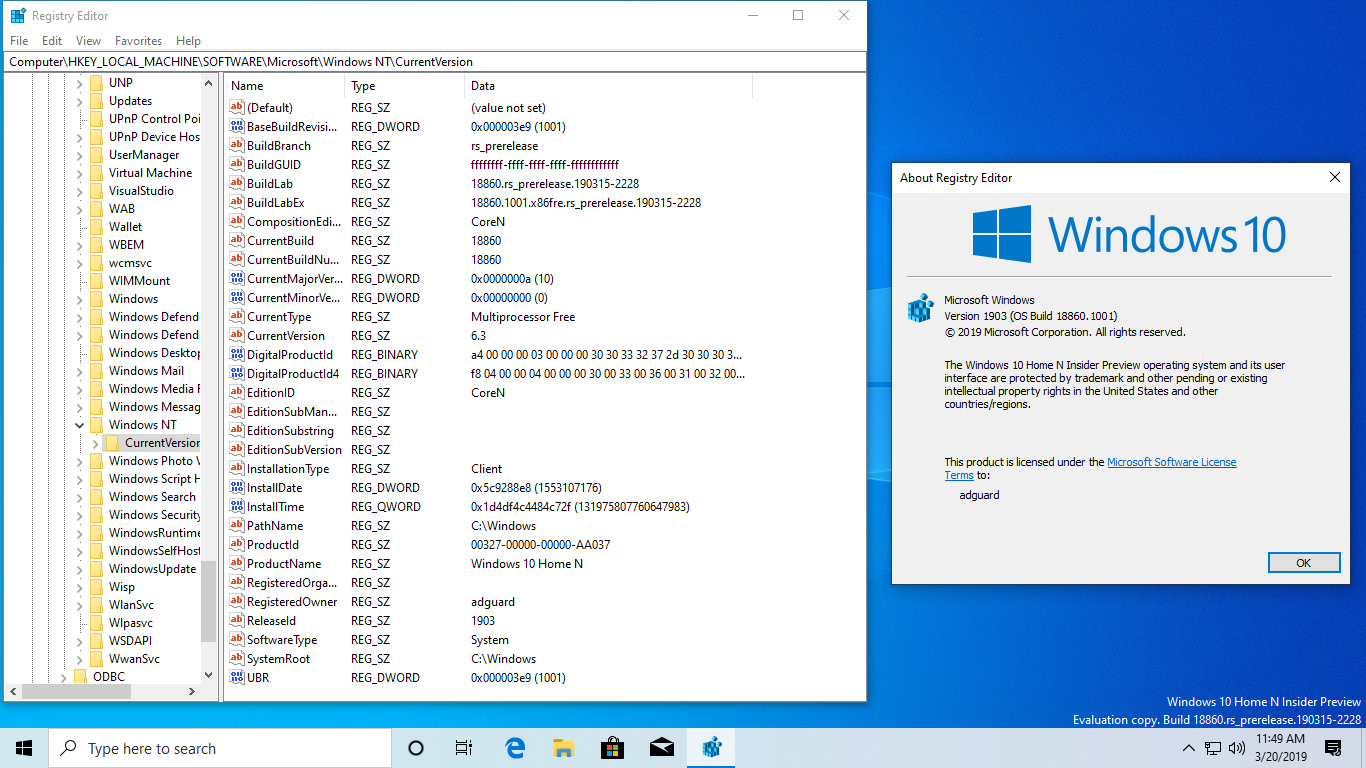This screenshot has height=768, width=1366.
Task: Click the registry path address bar
Action: point(435,62)
